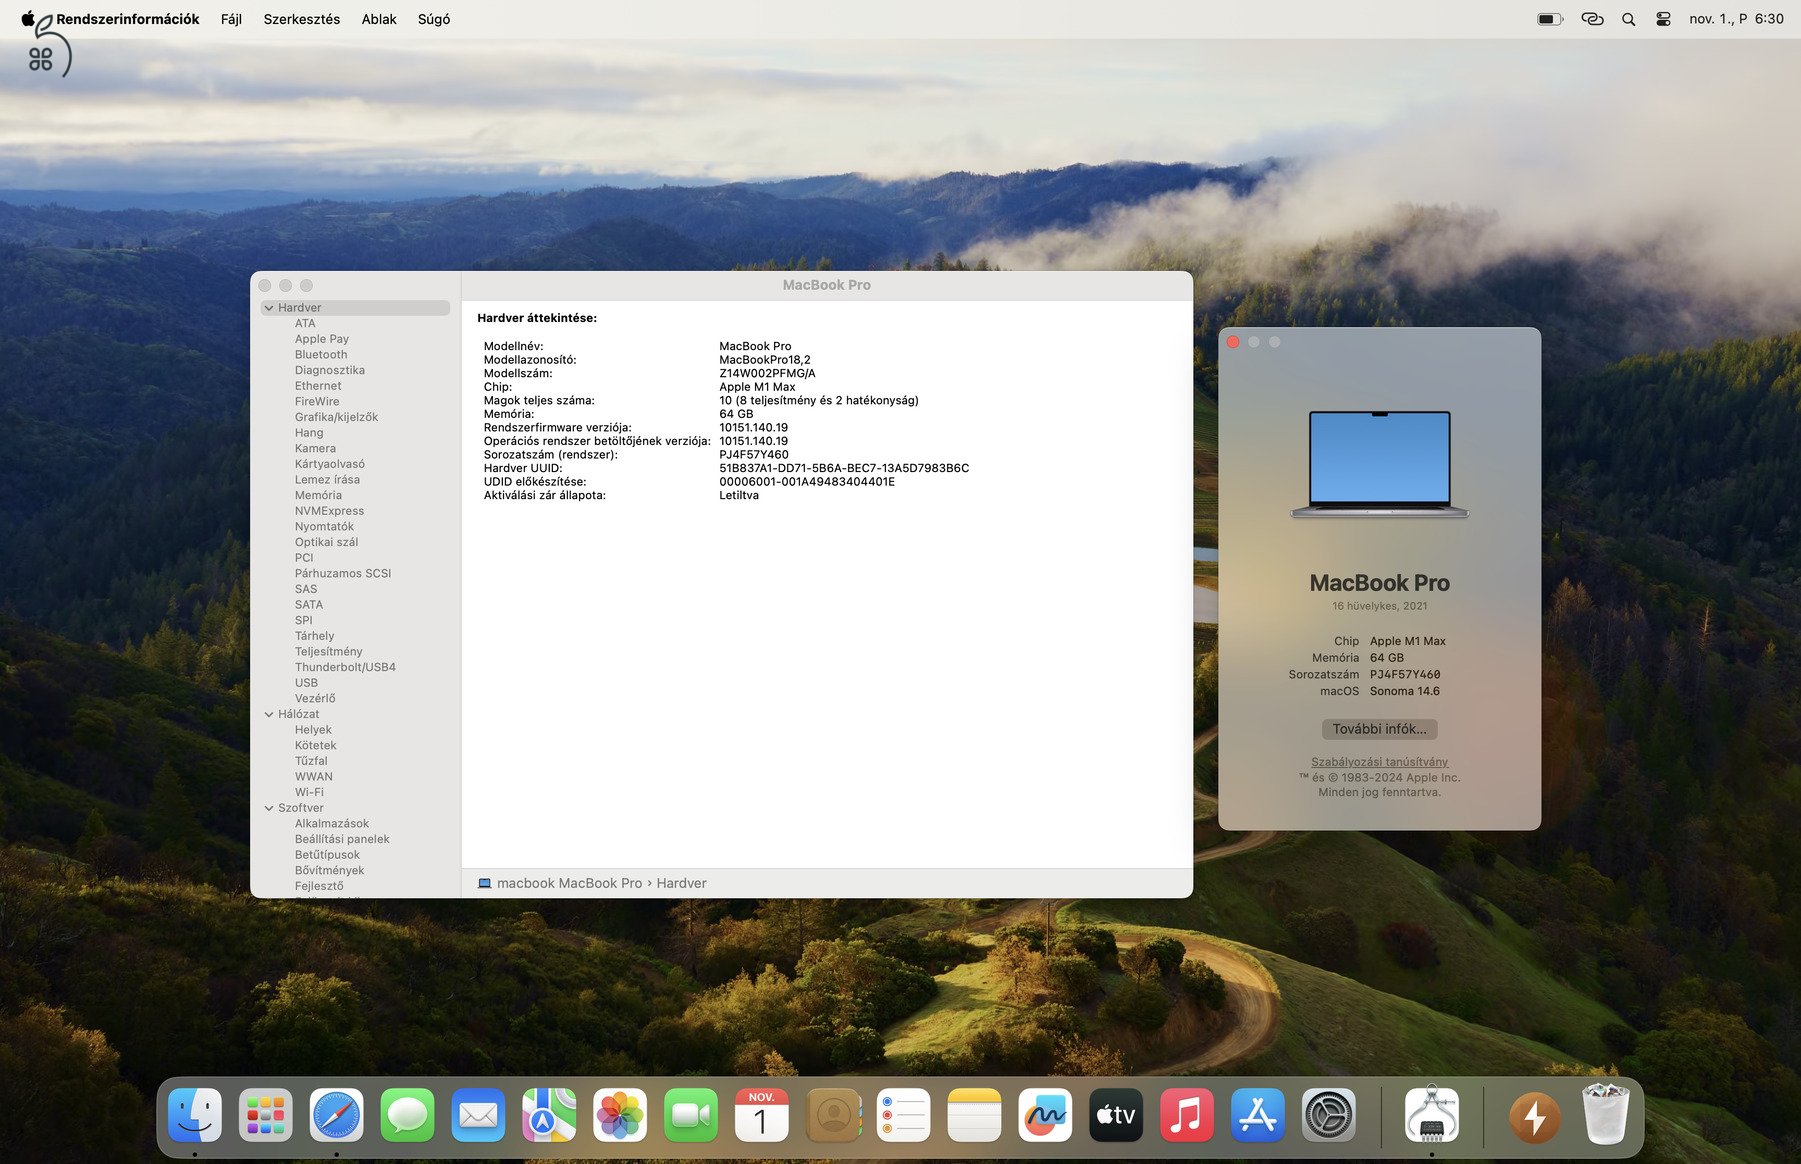Select Tárhely in the sidebar

314,636
